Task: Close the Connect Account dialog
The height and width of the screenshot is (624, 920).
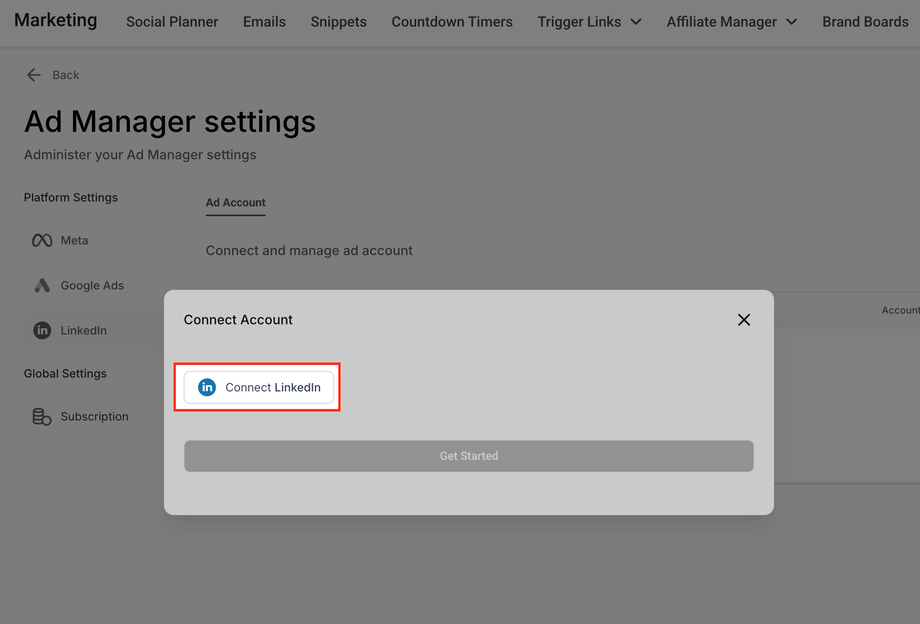Action: coord(744,320)
